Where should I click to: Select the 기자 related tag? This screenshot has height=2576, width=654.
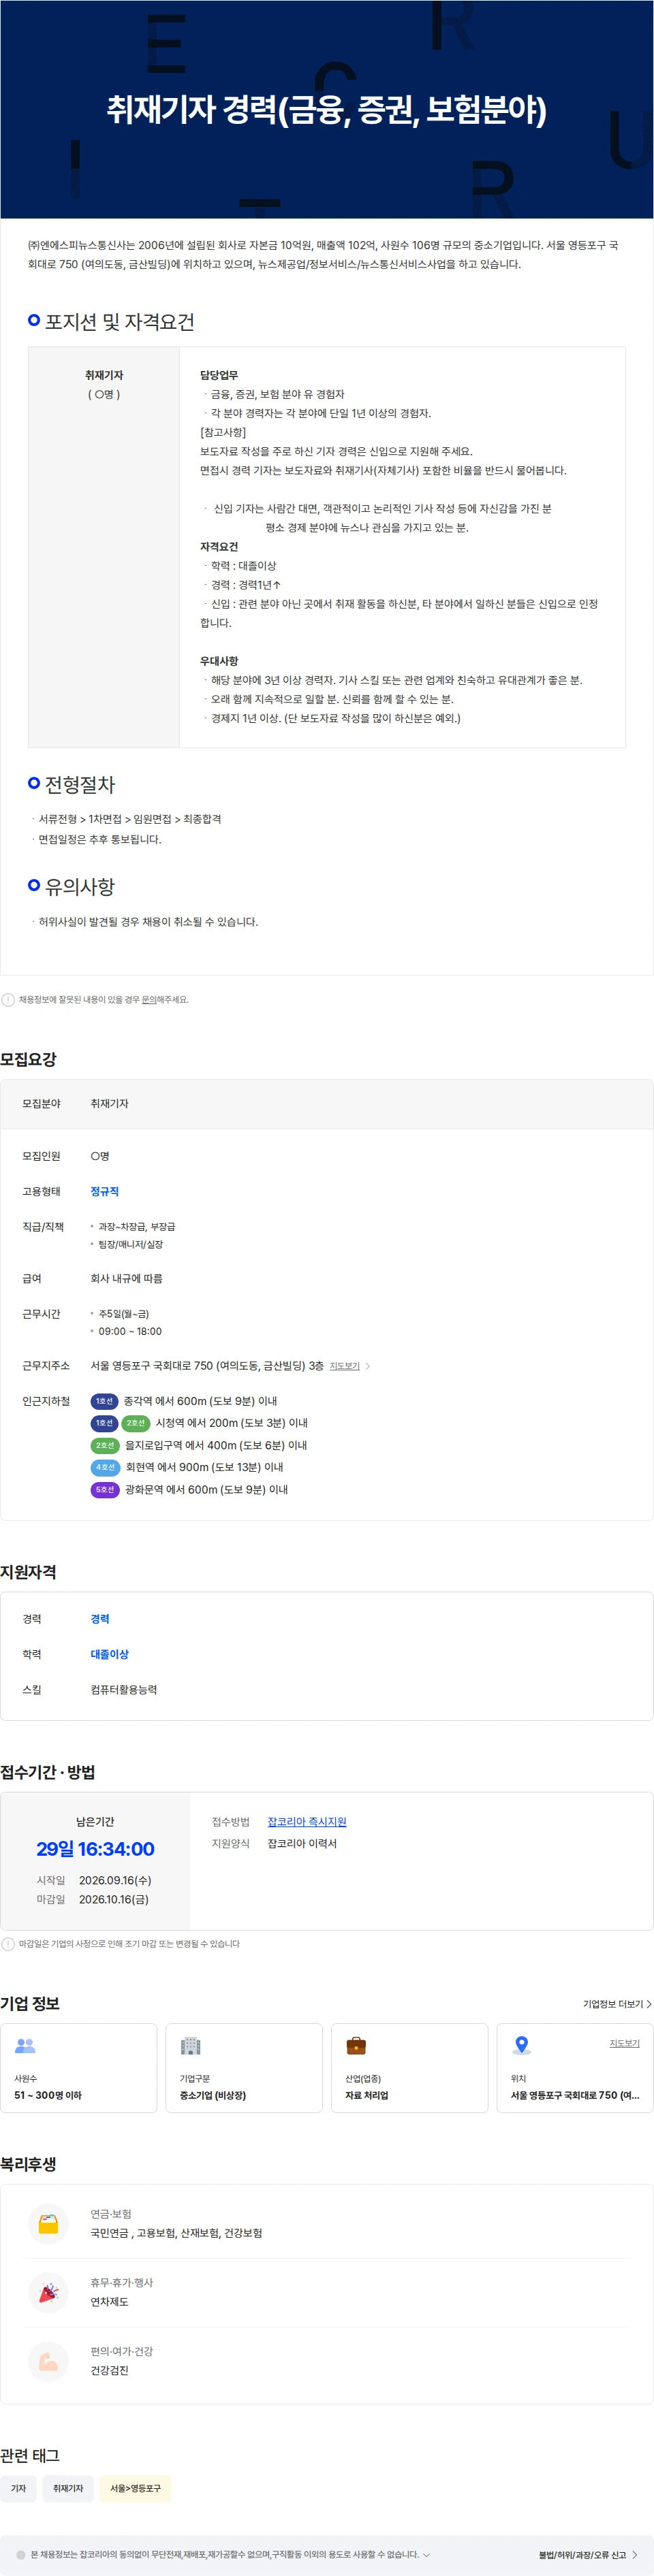18,2488
